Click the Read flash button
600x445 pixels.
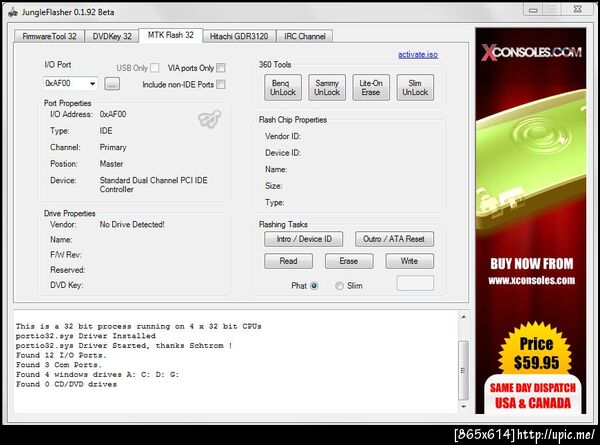pos(288,261)
